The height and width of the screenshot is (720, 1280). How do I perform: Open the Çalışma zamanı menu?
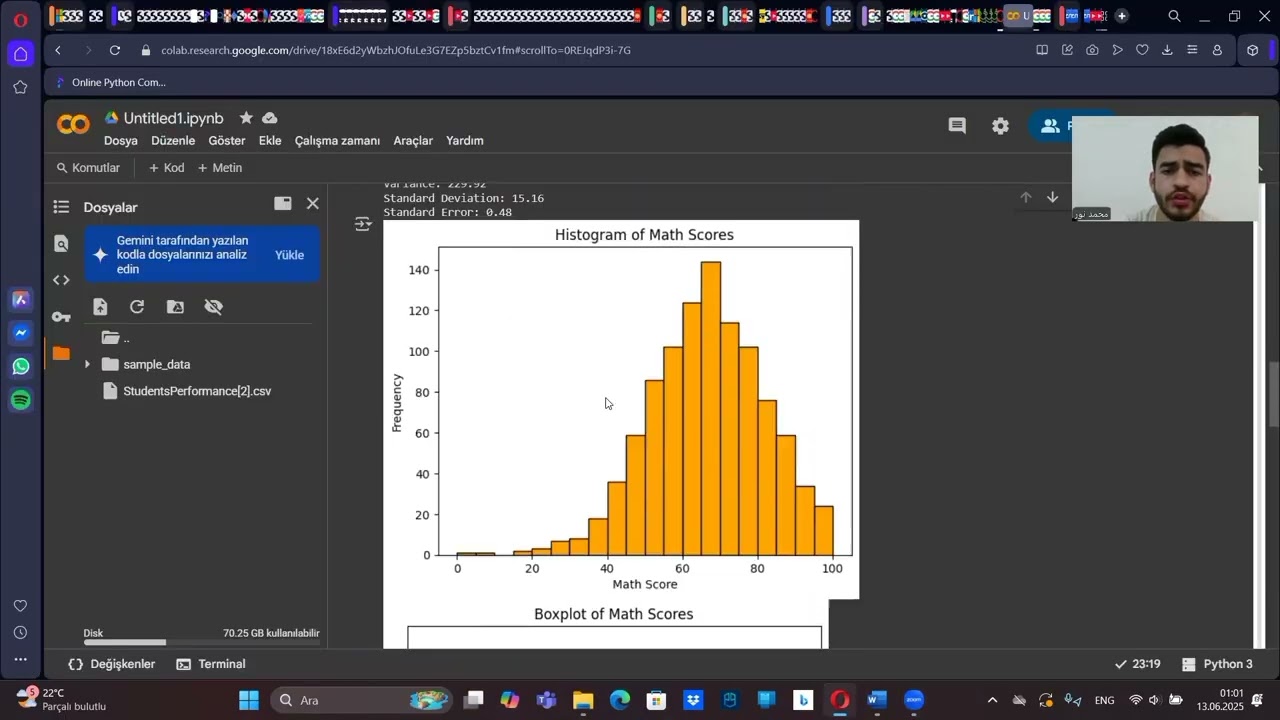coord(337,141)
